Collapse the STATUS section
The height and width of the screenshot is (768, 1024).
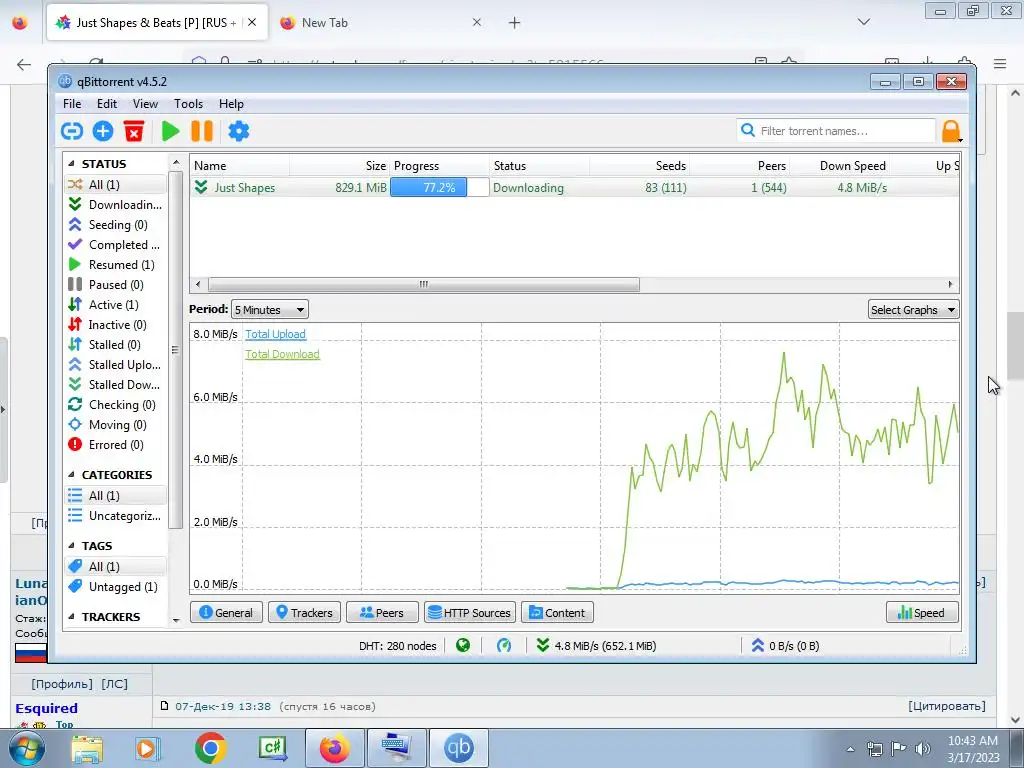(71, 164)
